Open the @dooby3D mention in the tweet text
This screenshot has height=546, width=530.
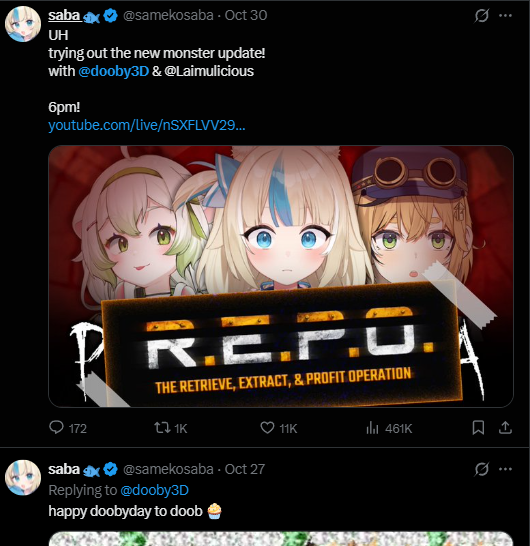coord(114,71)
